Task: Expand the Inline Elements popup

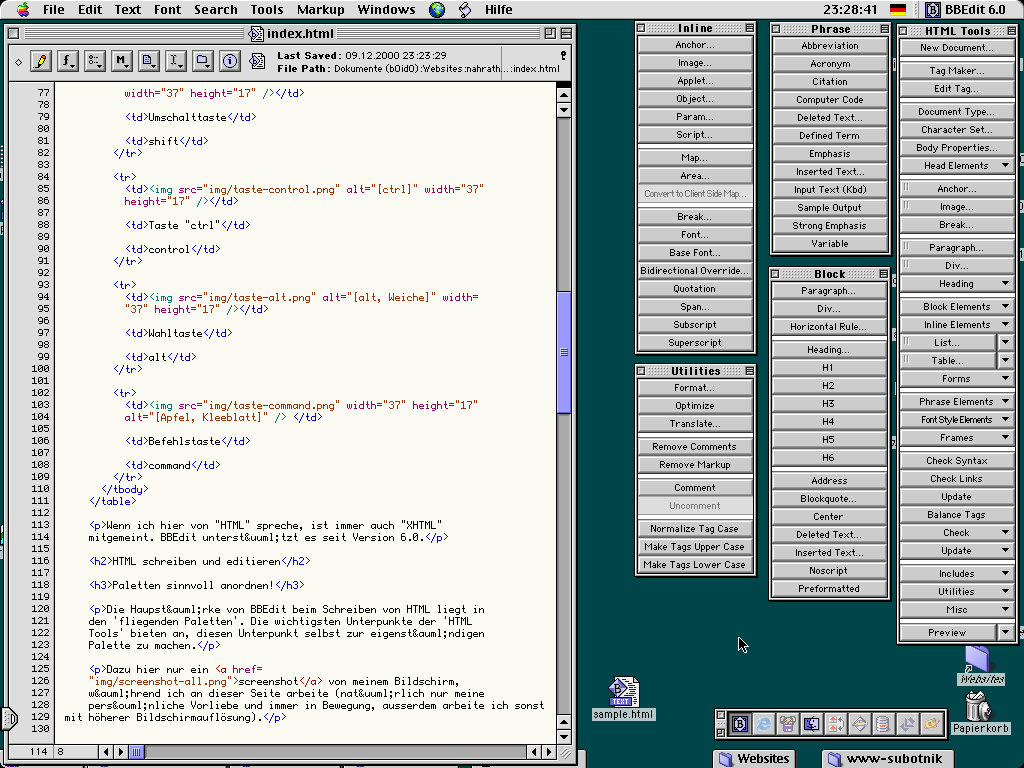Action: click(957, 325)
